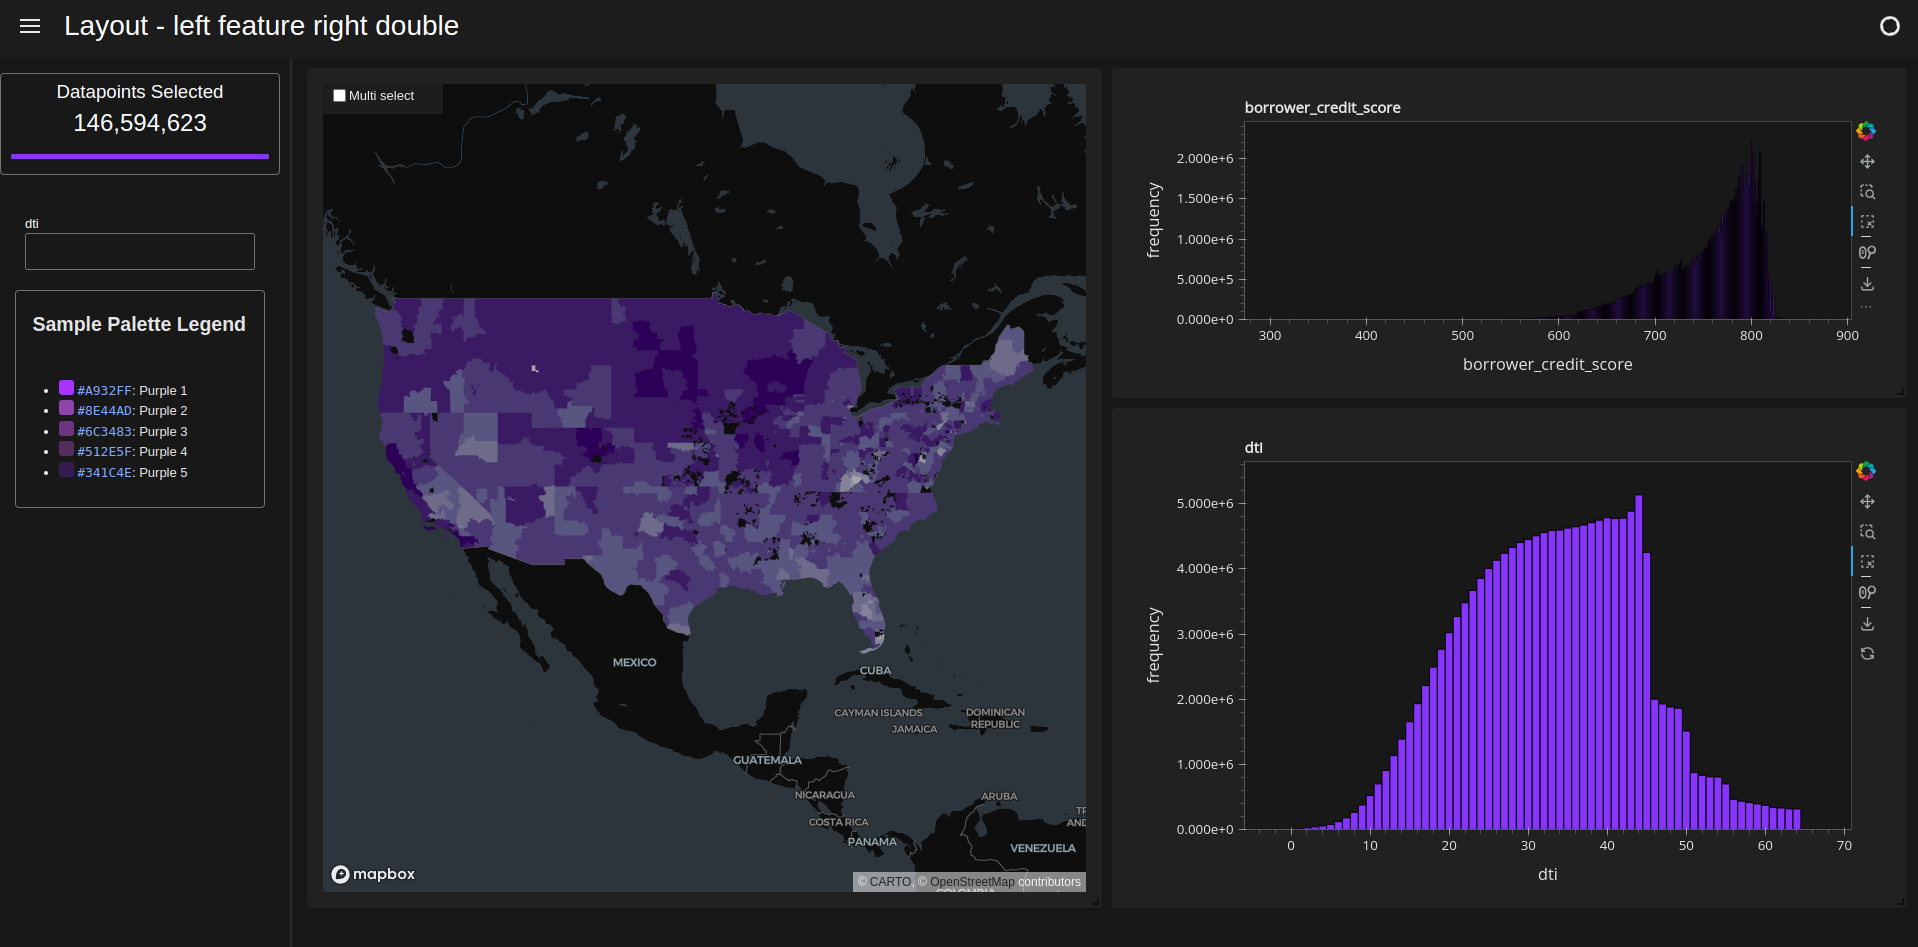Click the JAMAICA label on the map

click(x=914, y=729)
